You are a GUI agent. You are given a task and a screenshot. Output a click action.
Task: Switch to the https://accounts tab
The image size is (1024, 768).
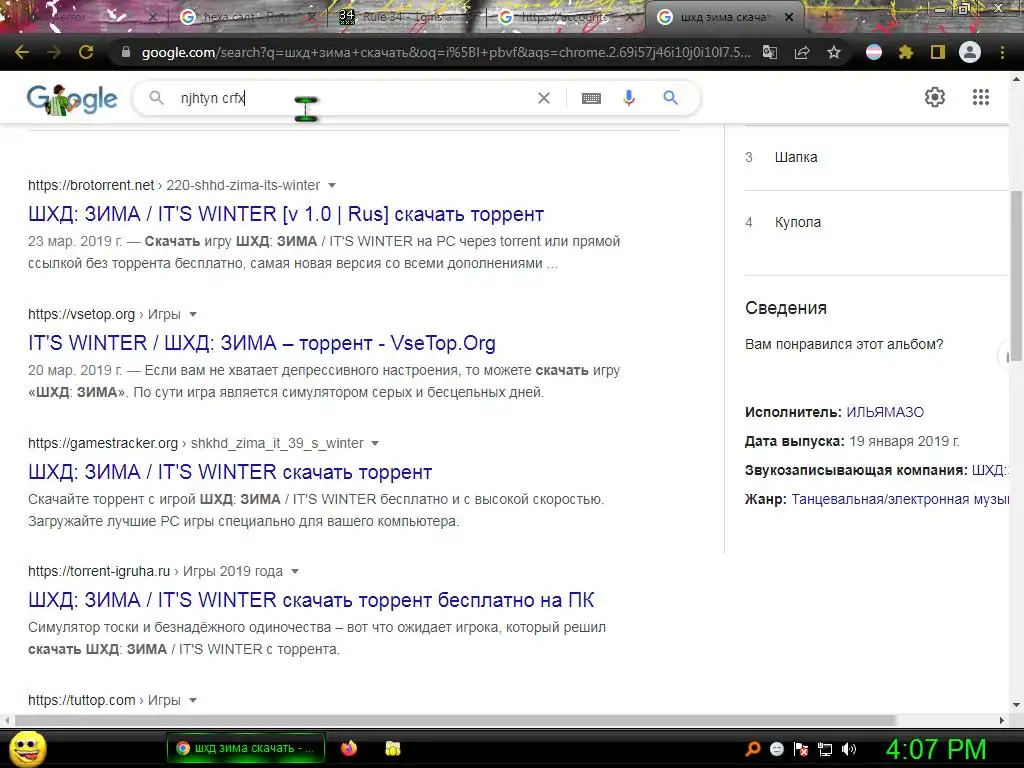point(565,17)
